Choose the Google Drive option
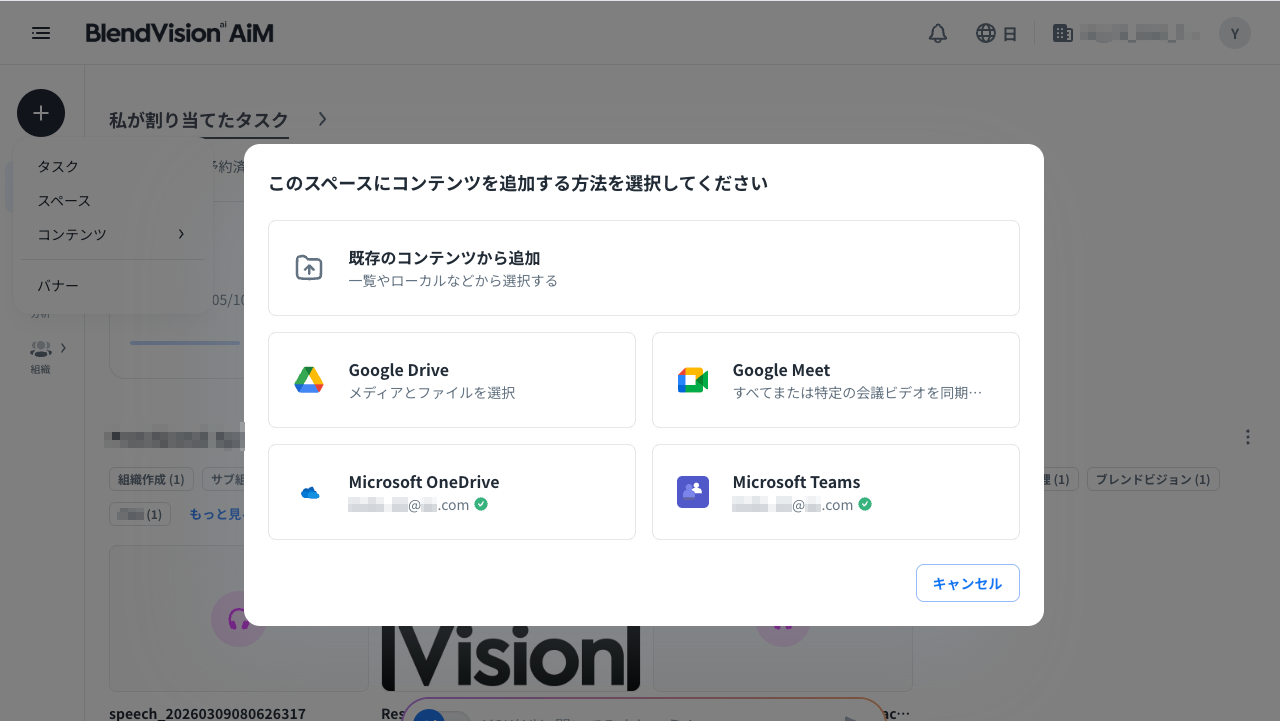Image resolution: width=1280 pixels, height=721 pixels. point(452,380)
